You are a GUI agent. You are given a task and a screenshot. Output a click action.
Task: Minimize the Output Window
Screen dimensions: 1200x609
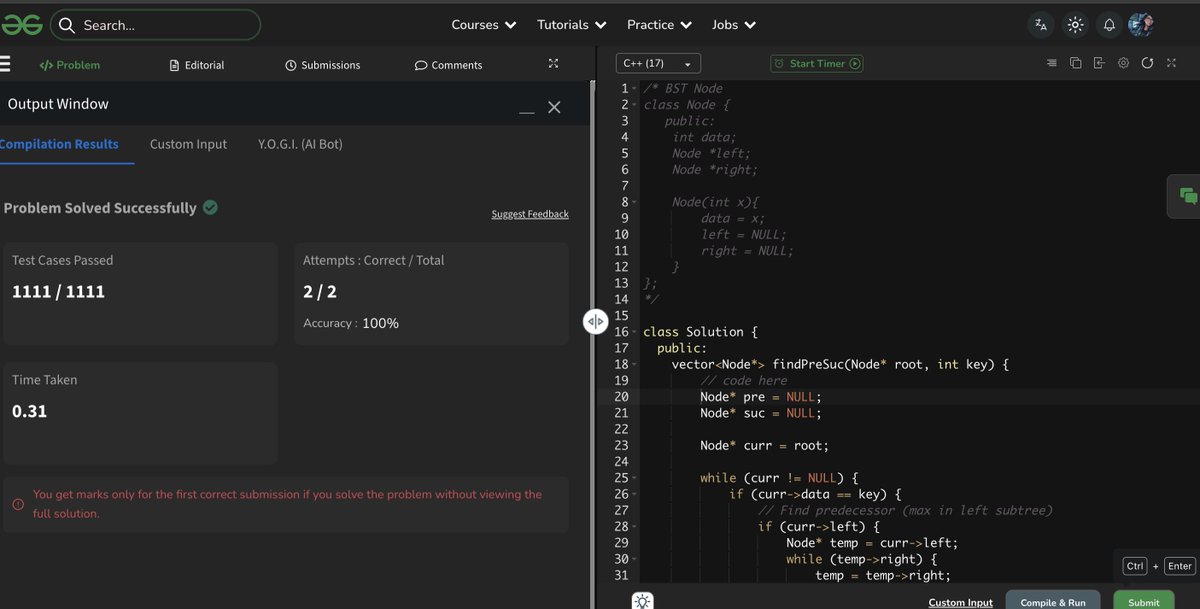[x=527, y=113]
